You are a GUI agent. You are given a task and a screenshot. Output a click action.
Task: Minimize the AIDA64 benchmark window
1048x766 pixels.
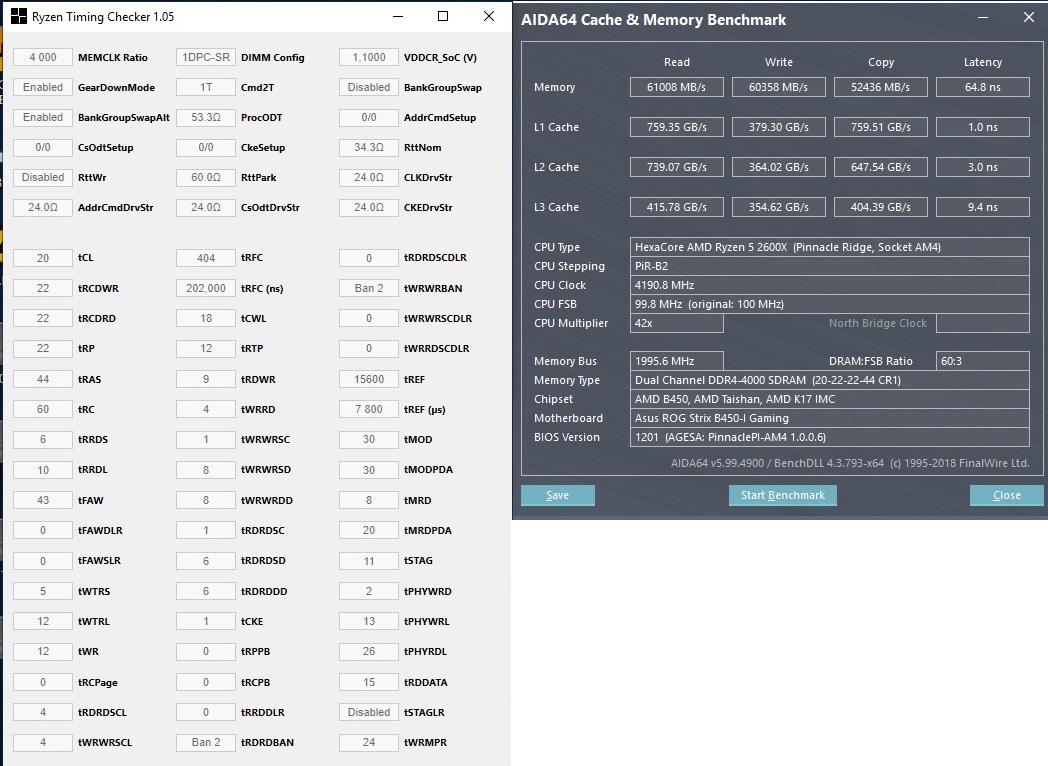[982, 18]
